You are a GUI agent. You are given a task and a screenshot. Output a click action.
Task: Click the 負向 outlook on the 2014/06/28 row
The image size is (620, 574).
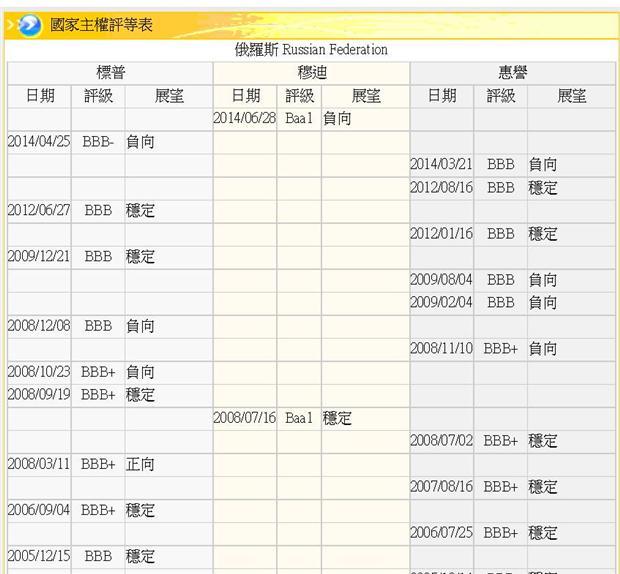click(337, 118)
